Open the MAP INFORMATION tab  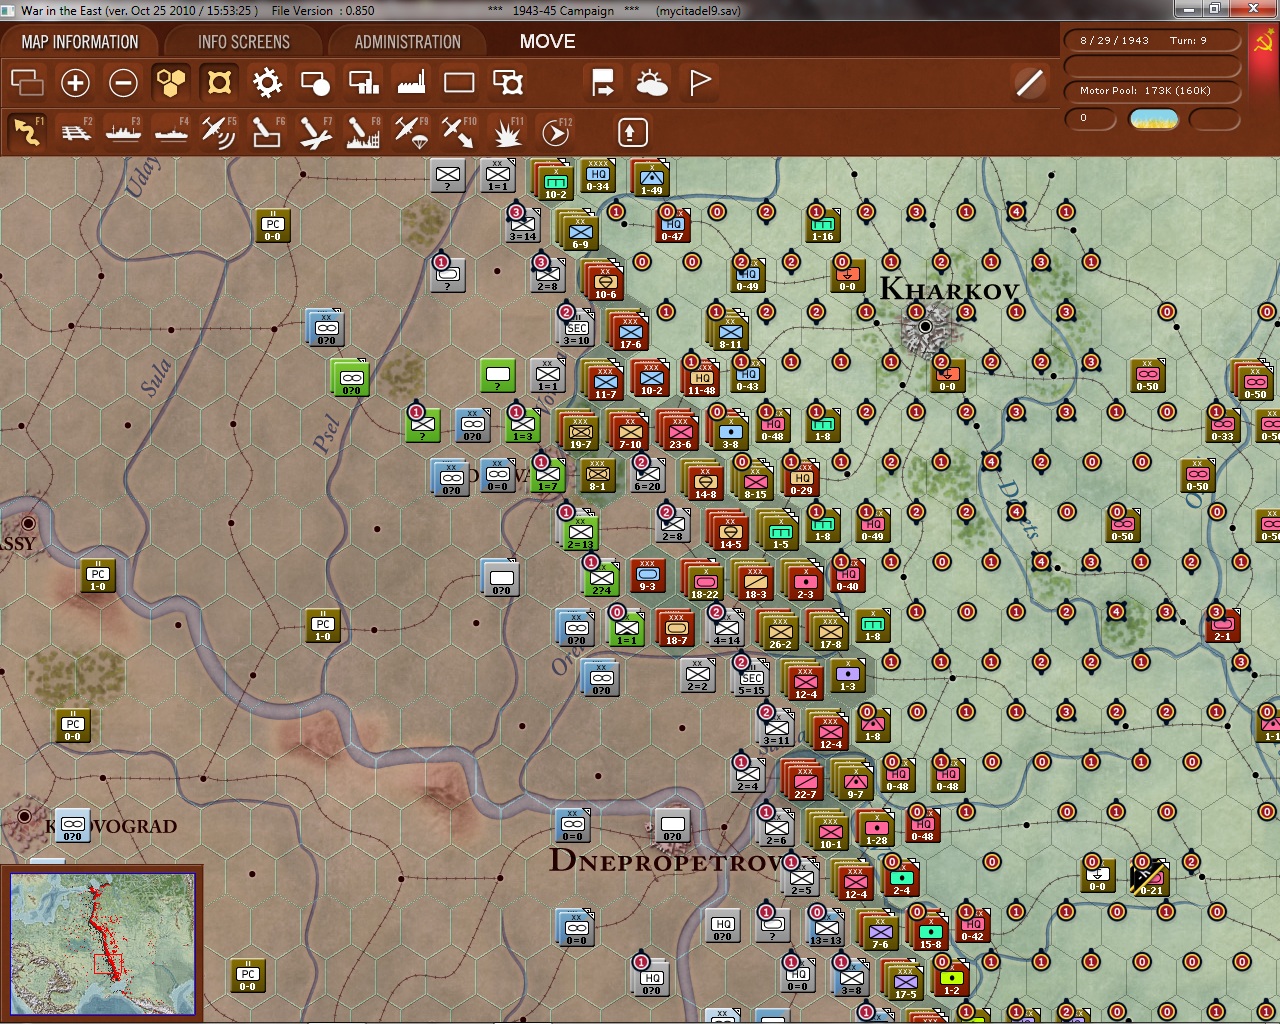pos(80,42)
